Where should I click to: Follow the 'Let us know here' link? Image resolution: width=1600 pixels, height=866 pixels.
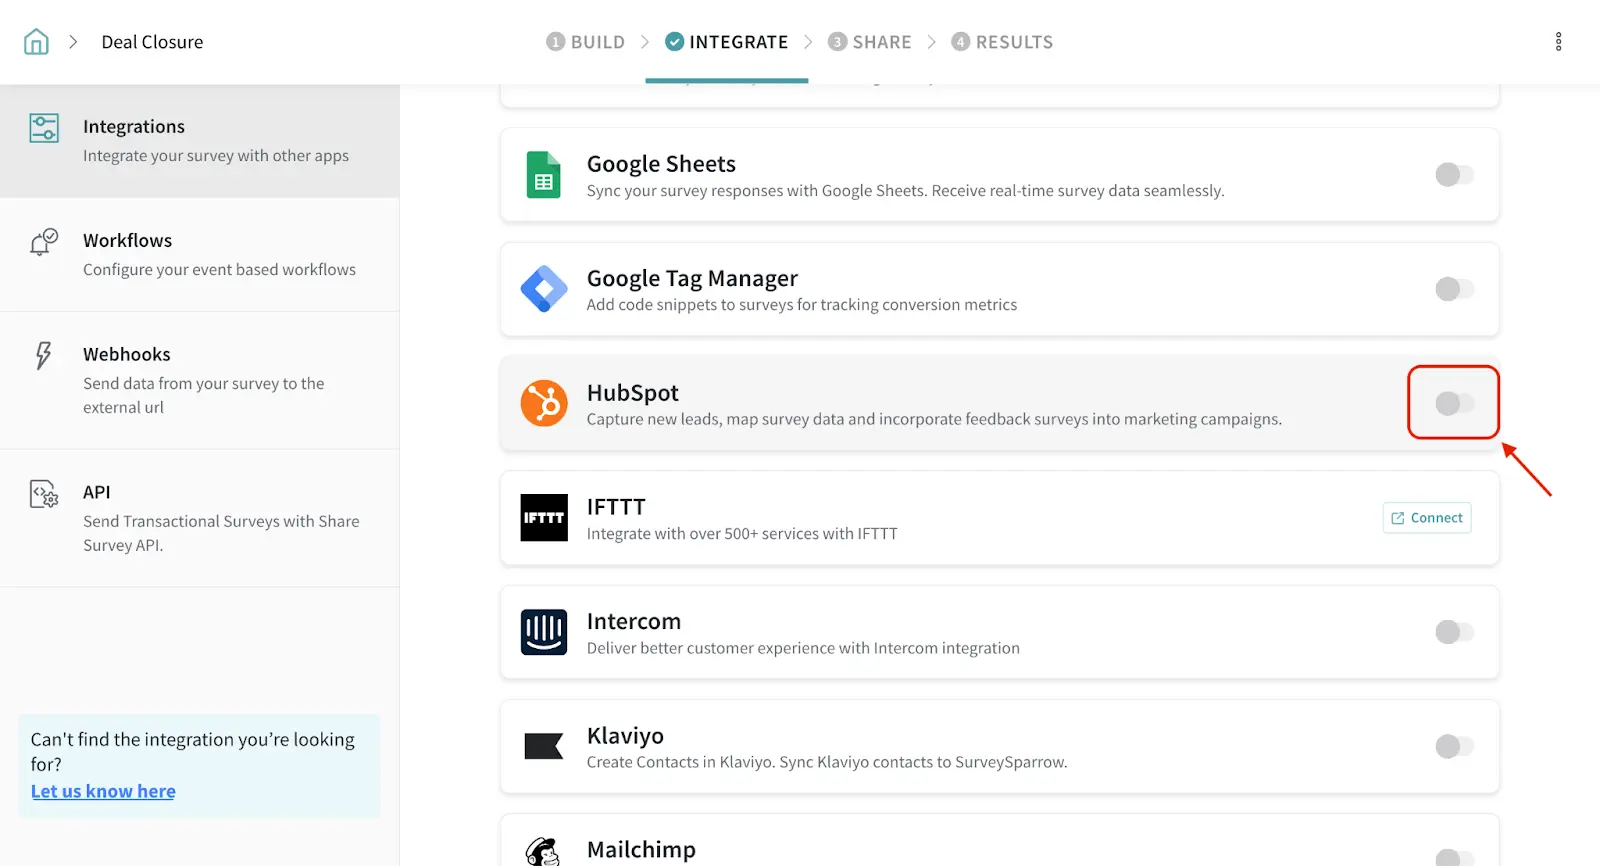tap(103, 791)
